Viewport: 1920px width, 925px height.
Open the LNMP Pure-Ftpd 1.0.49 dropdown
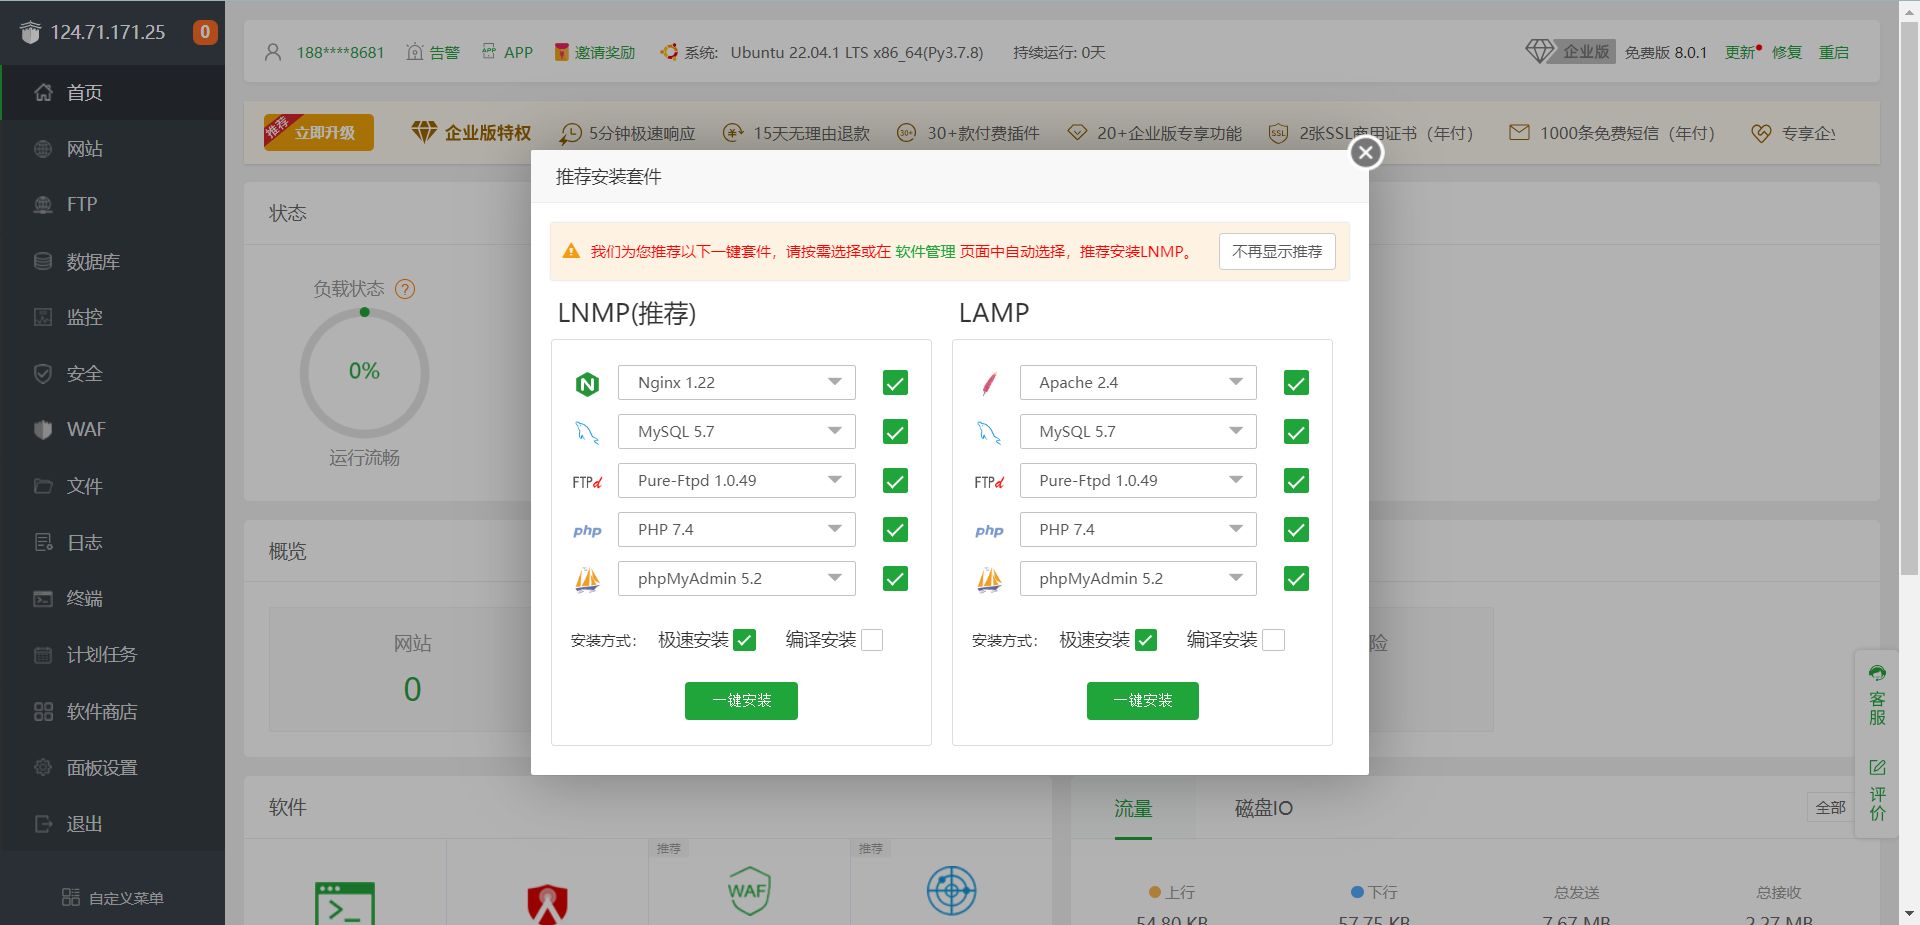pyautogui.click(x=737, y=481)
